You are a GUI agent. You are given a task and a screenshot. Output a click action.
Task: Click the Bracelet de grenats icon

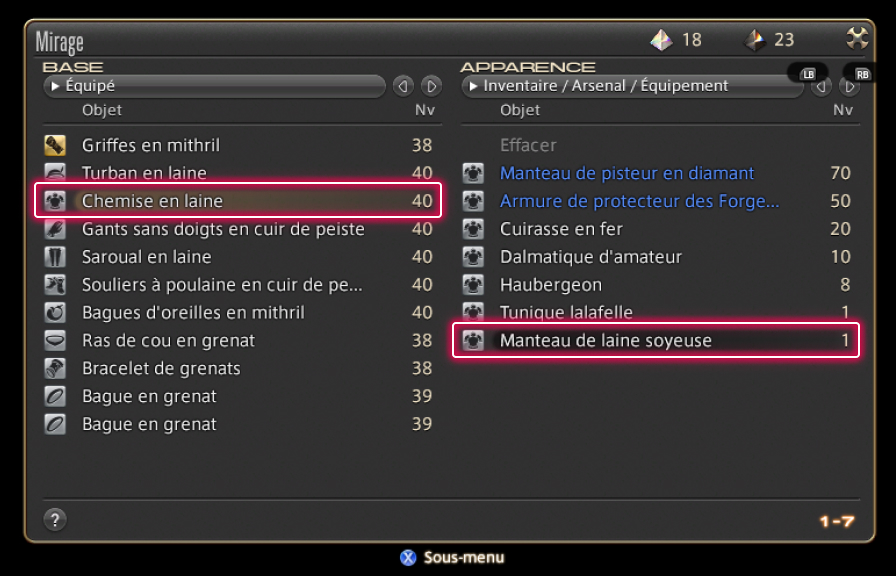(55, 369)
